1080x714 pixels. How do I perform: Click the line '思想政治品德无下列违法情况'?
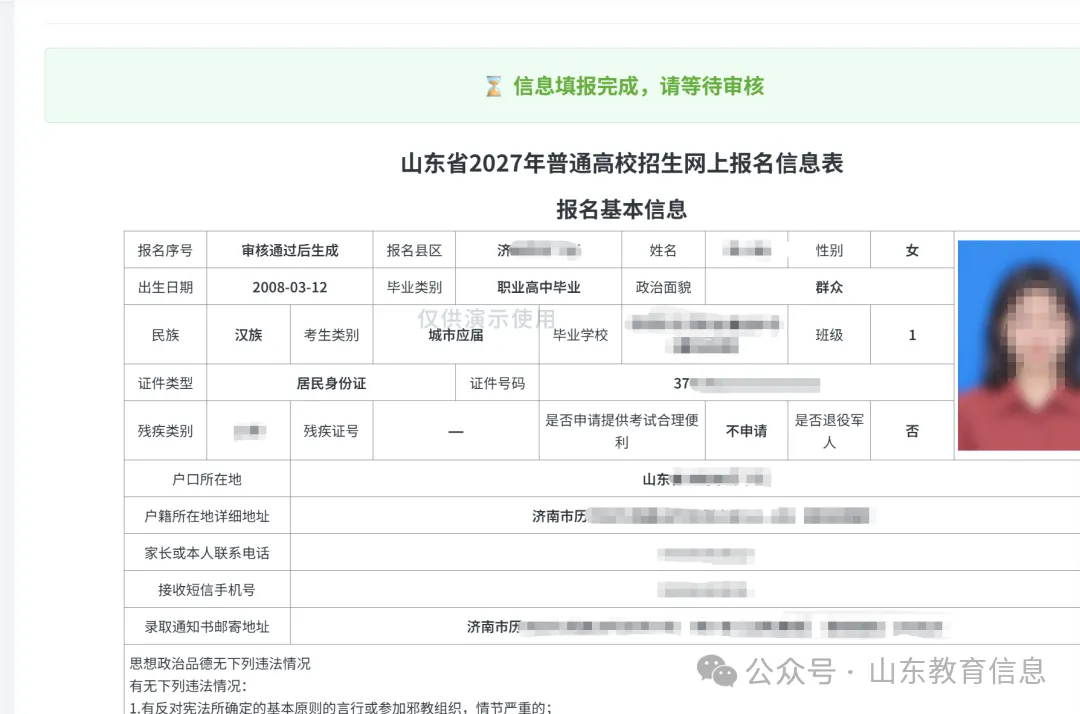coord(220,664)
